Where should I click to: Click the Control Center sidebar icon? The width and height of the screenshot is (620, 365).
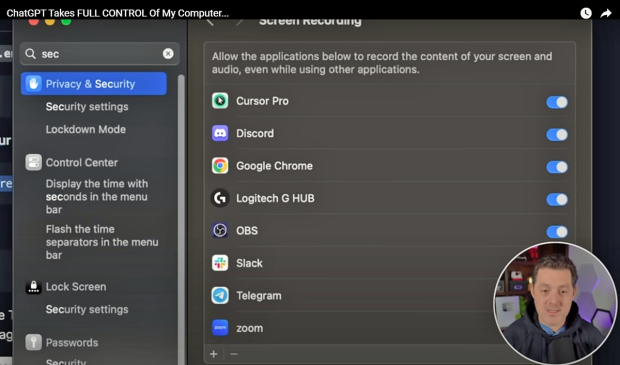pos(34,163)
